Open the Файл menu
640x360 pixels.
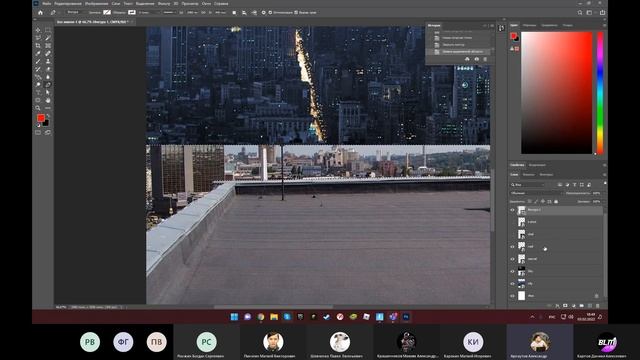(x=47, y=4)
